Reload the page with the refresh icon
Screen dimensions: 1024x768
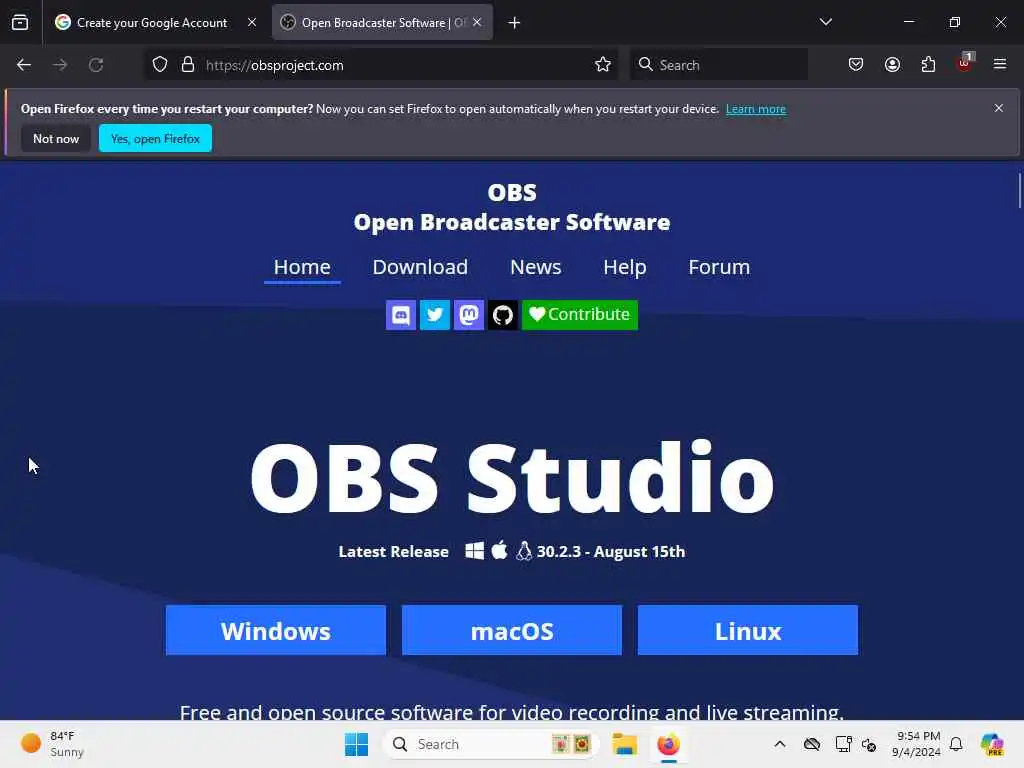[96, 65]
